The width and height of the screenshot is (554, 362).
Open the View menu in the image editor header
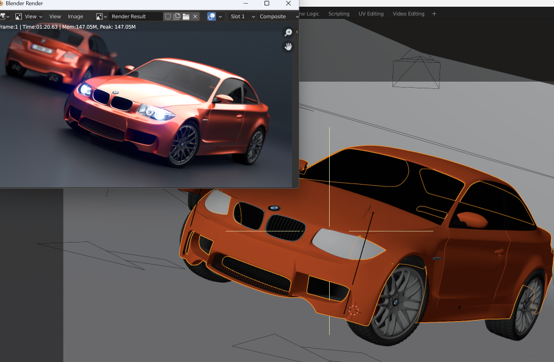pos(55,17)
